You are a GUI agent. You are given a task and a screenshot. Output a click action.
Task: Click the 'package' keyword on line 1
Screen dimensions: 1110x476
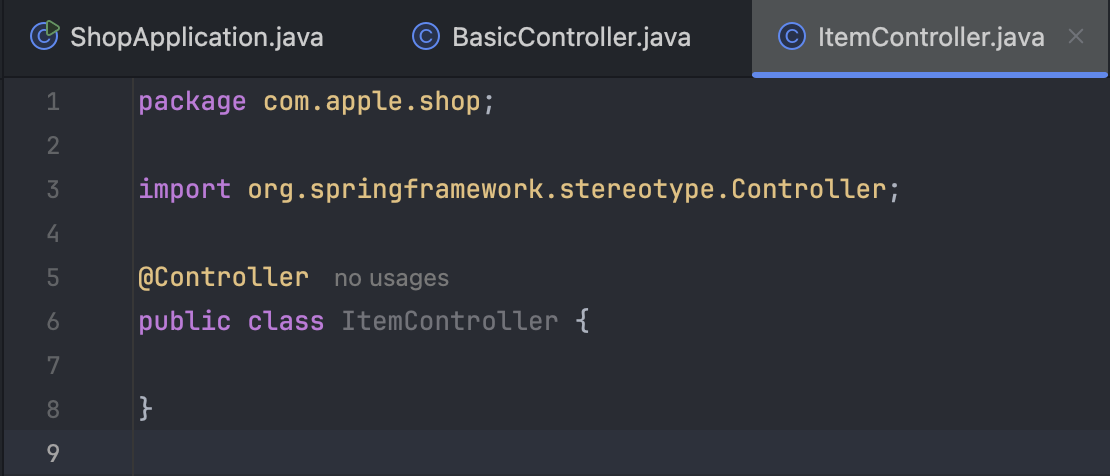point(192,103)
